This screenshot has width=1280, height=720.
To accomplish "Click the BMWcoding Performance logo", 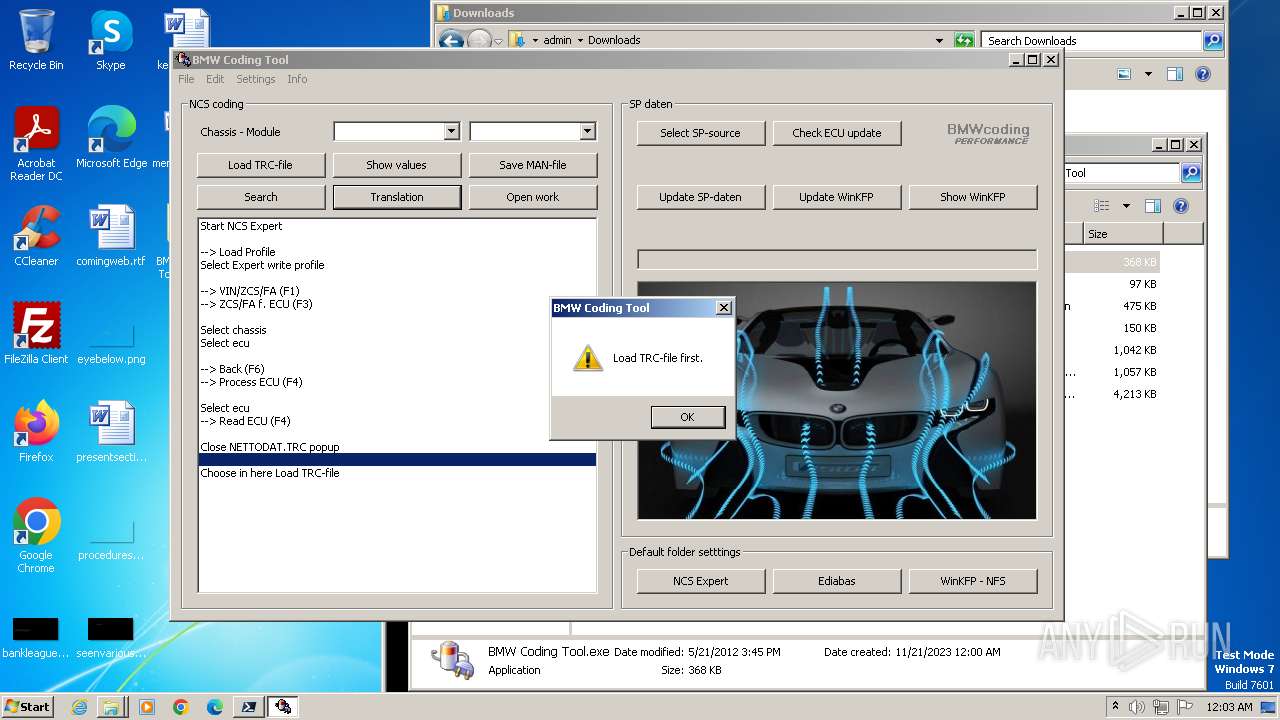I will coord(988,134).
